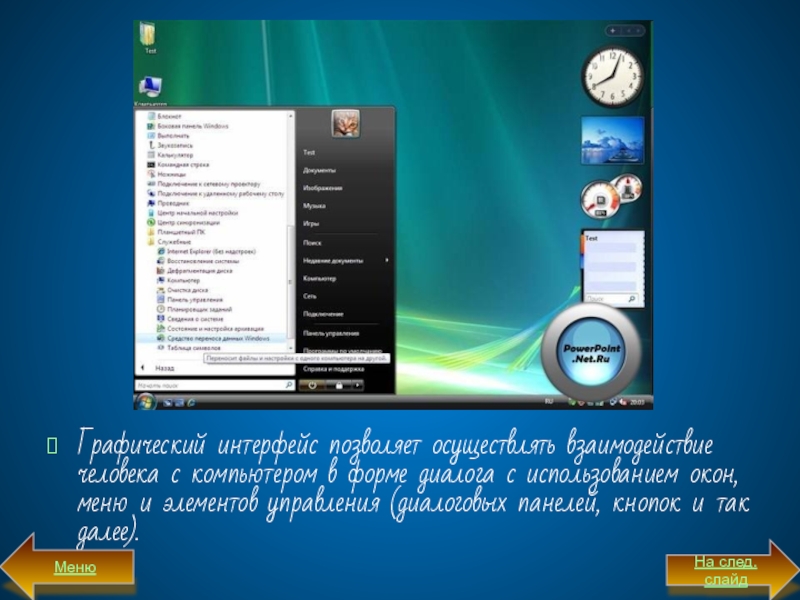Click the contacts gadget search field
The width and height of the screenshot is (800, 600).
click(611, 299)
